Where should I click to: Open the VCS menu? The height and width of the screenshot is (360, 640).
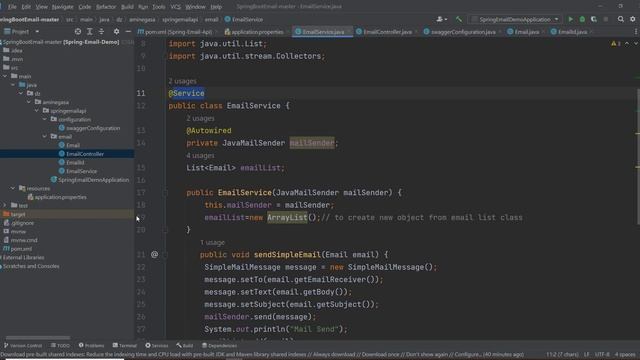[x=176, y=7]
